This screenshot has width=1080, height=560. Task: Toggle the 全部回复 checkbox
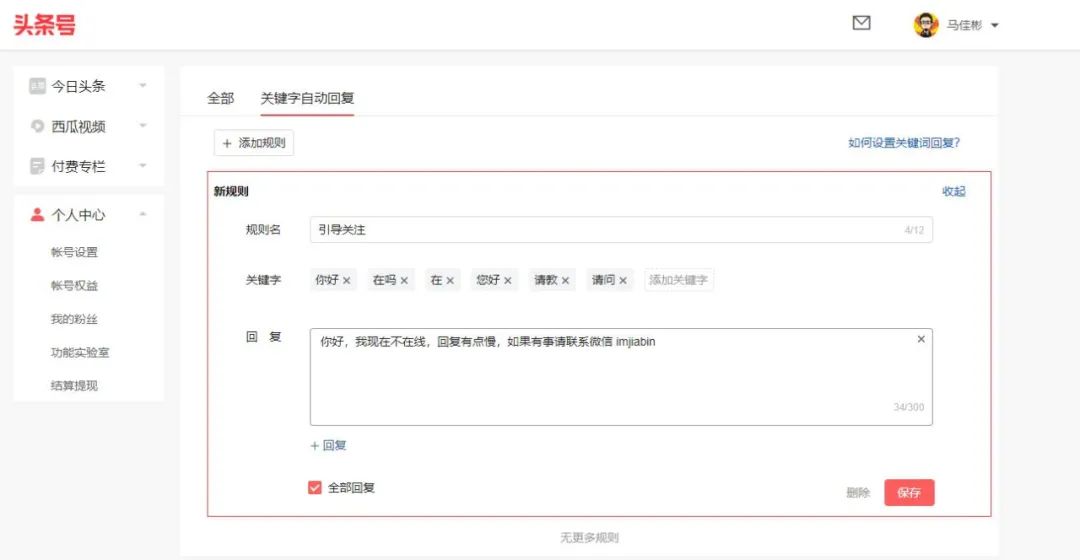tap(315, 488)
